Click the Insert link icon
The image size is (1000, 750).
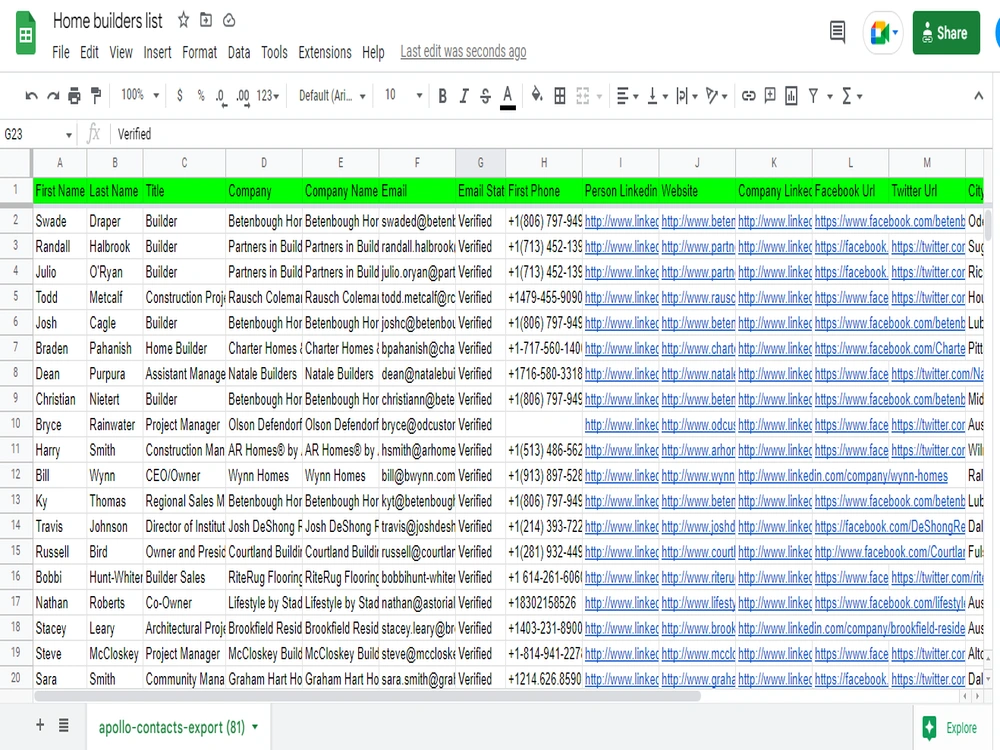point(749,96)
